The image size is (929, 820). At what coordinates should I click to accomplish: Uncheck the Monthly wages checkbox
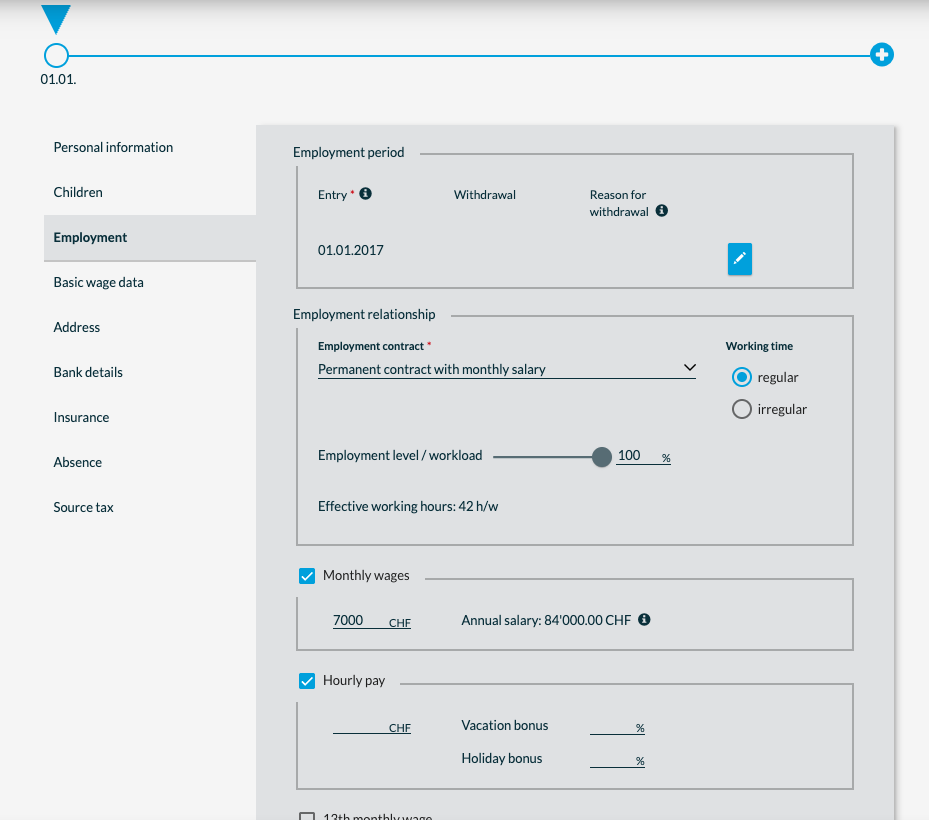307,576
